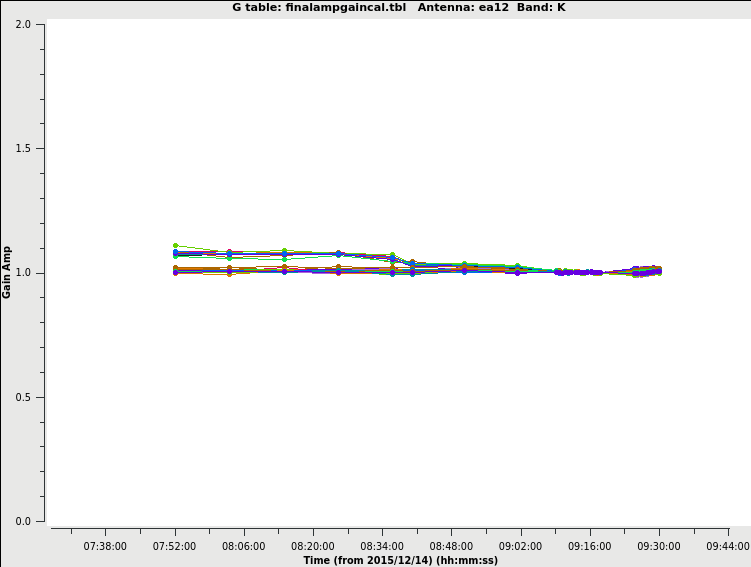Click the y-axis tick label 1.5
The width and height of the screenshot is (751, 567).
click(x=23, y=148)
